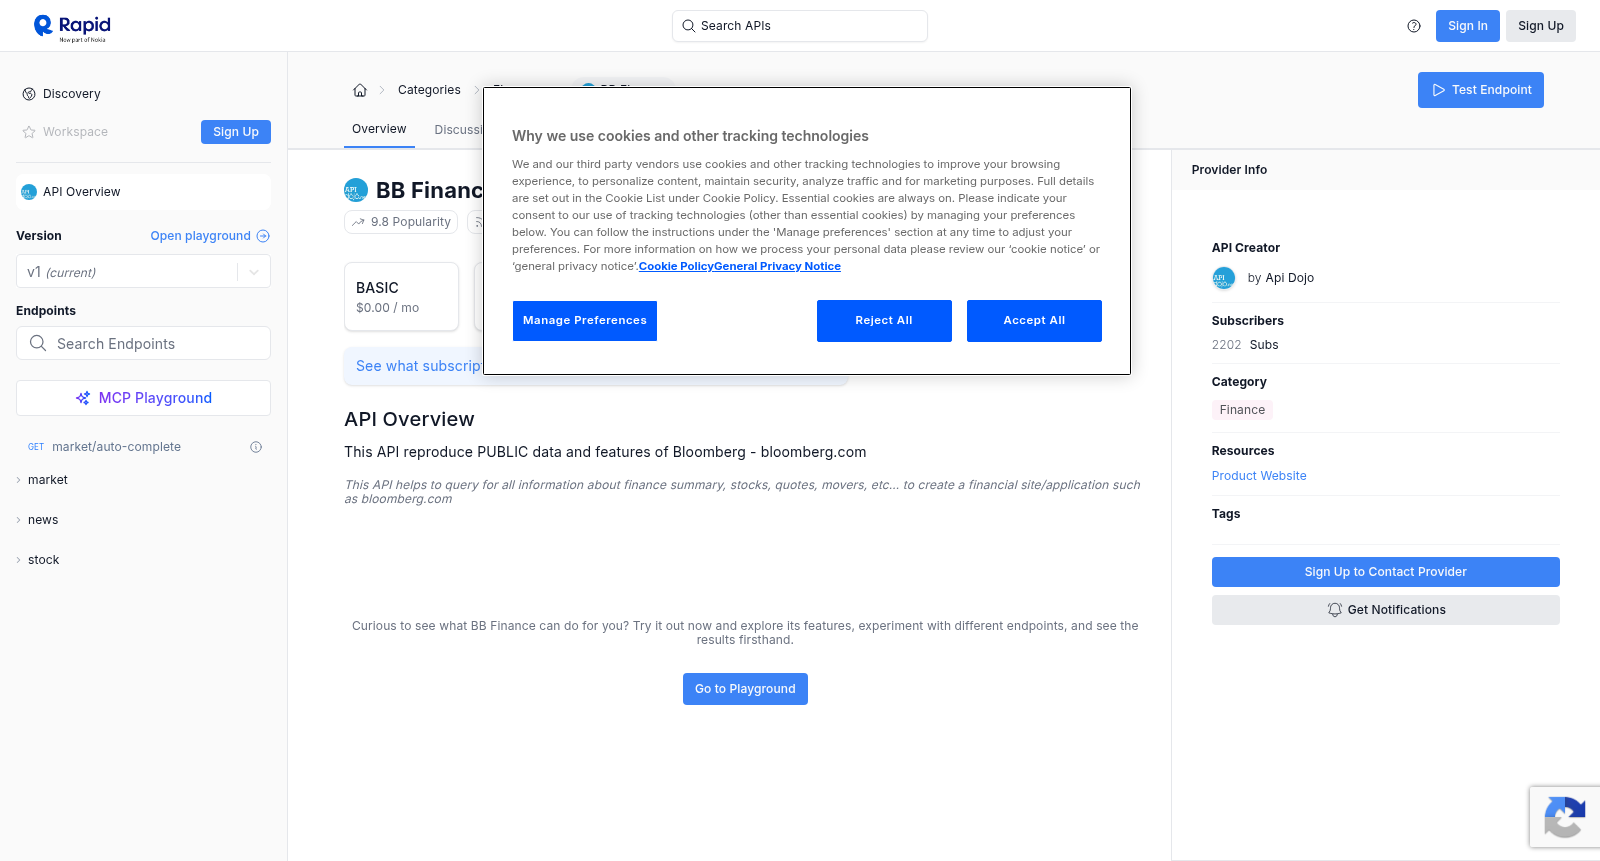Viewport: 1600px width, 861px height.
Task: Click the BB Finance API logo icon
Action: click(x=356, y=190)
